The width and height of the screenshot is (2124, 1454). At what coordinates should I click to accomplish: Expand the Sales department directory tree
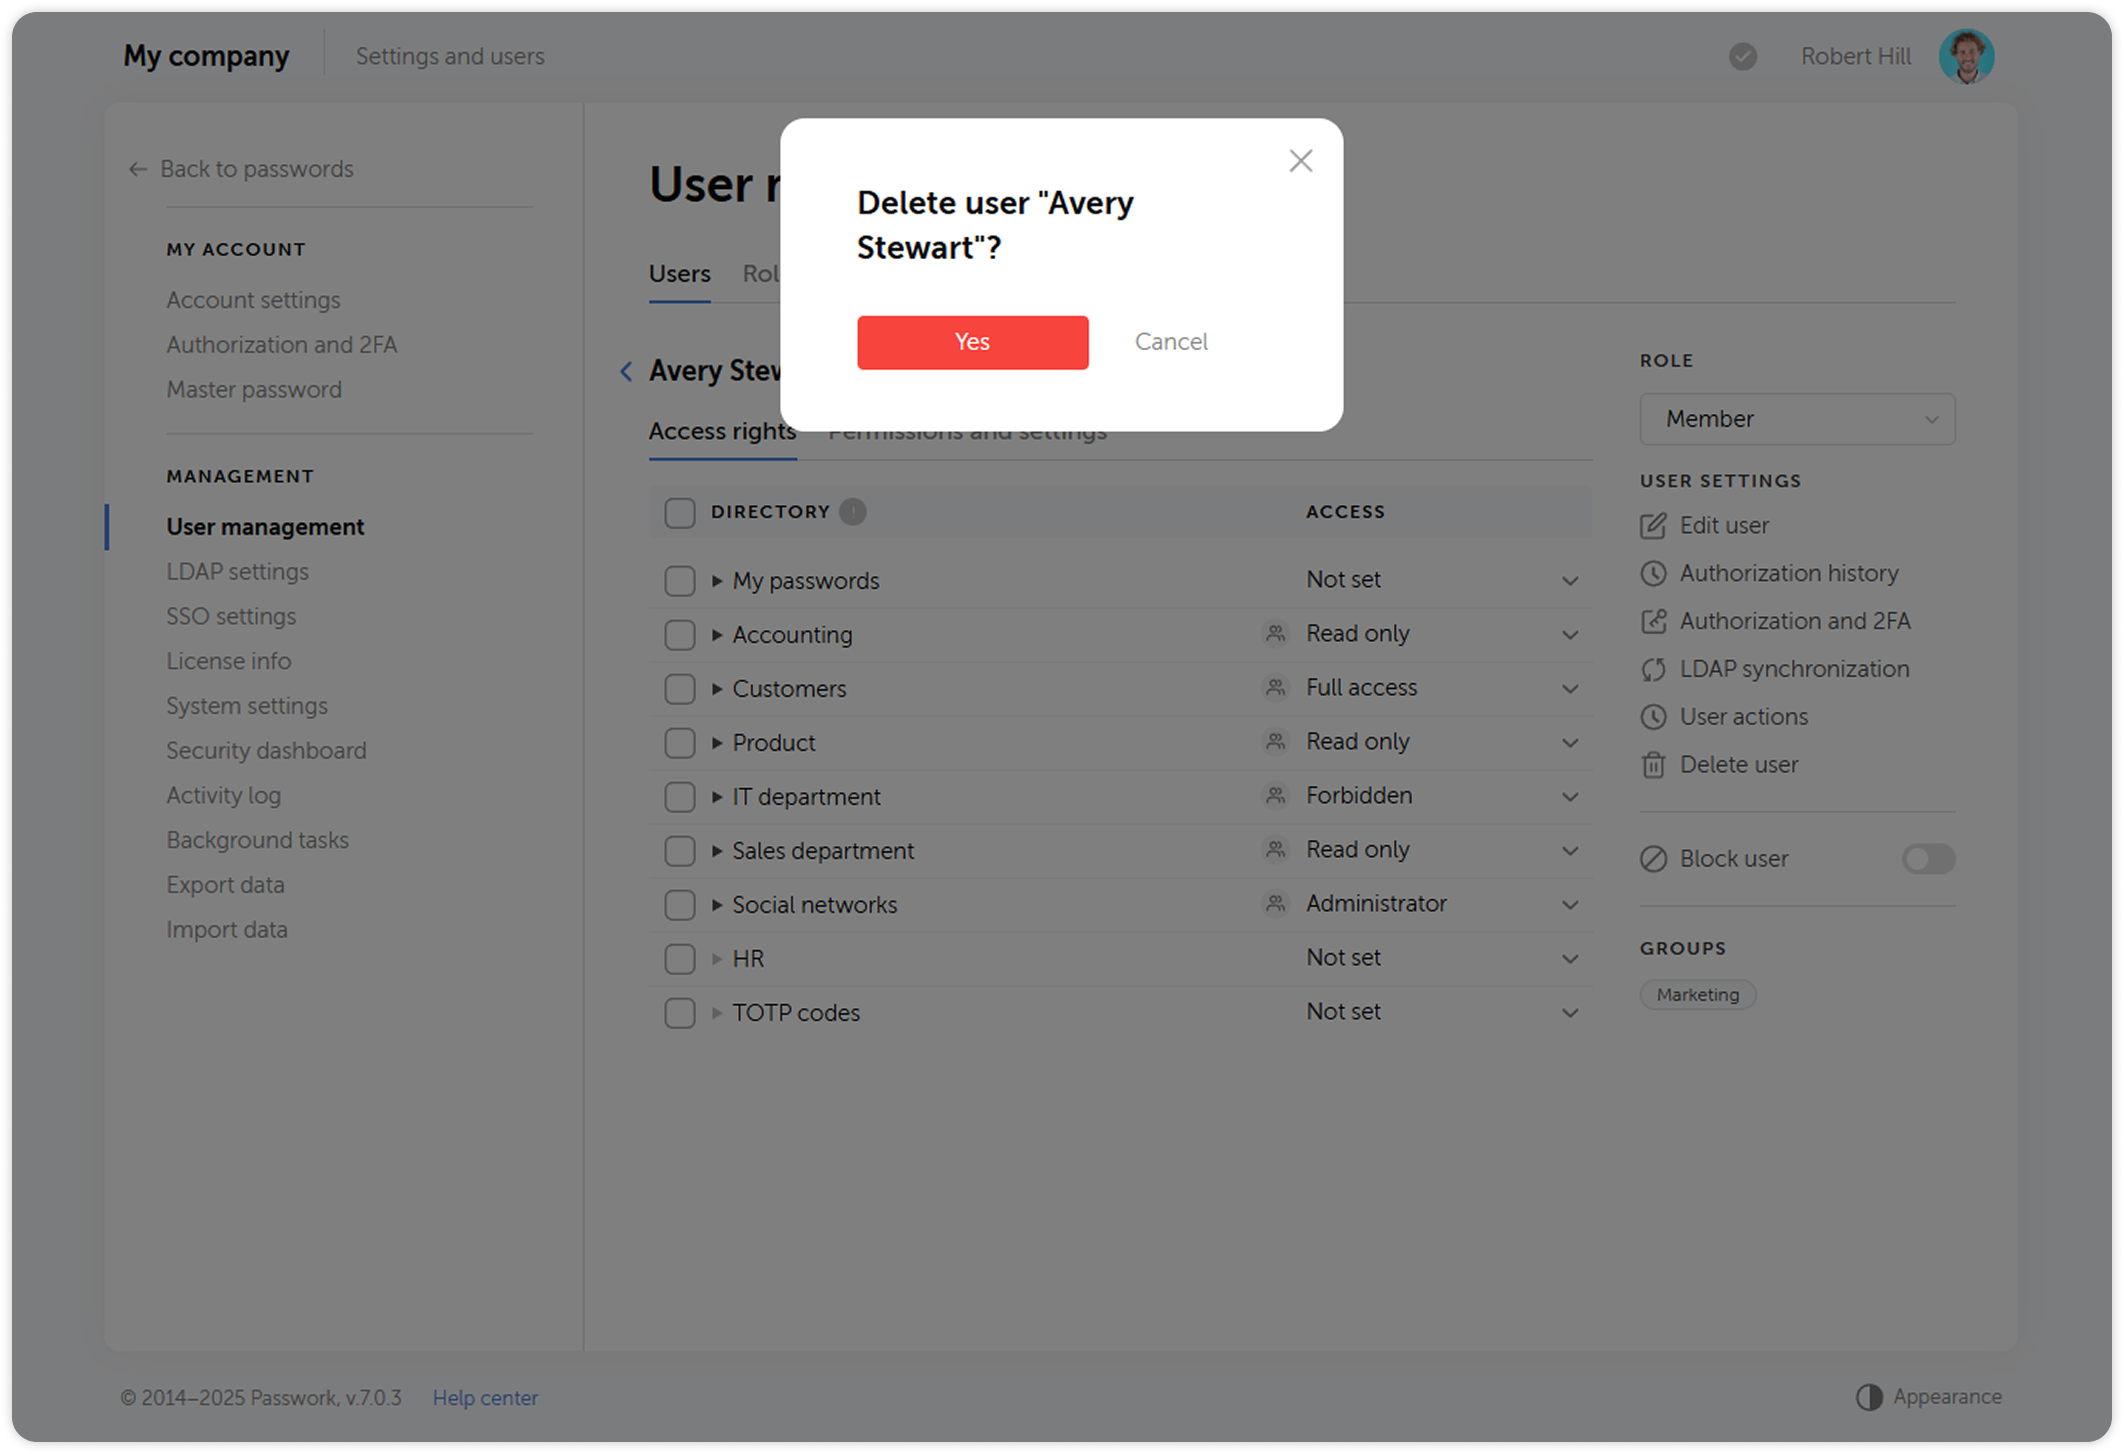coord(717,851)
